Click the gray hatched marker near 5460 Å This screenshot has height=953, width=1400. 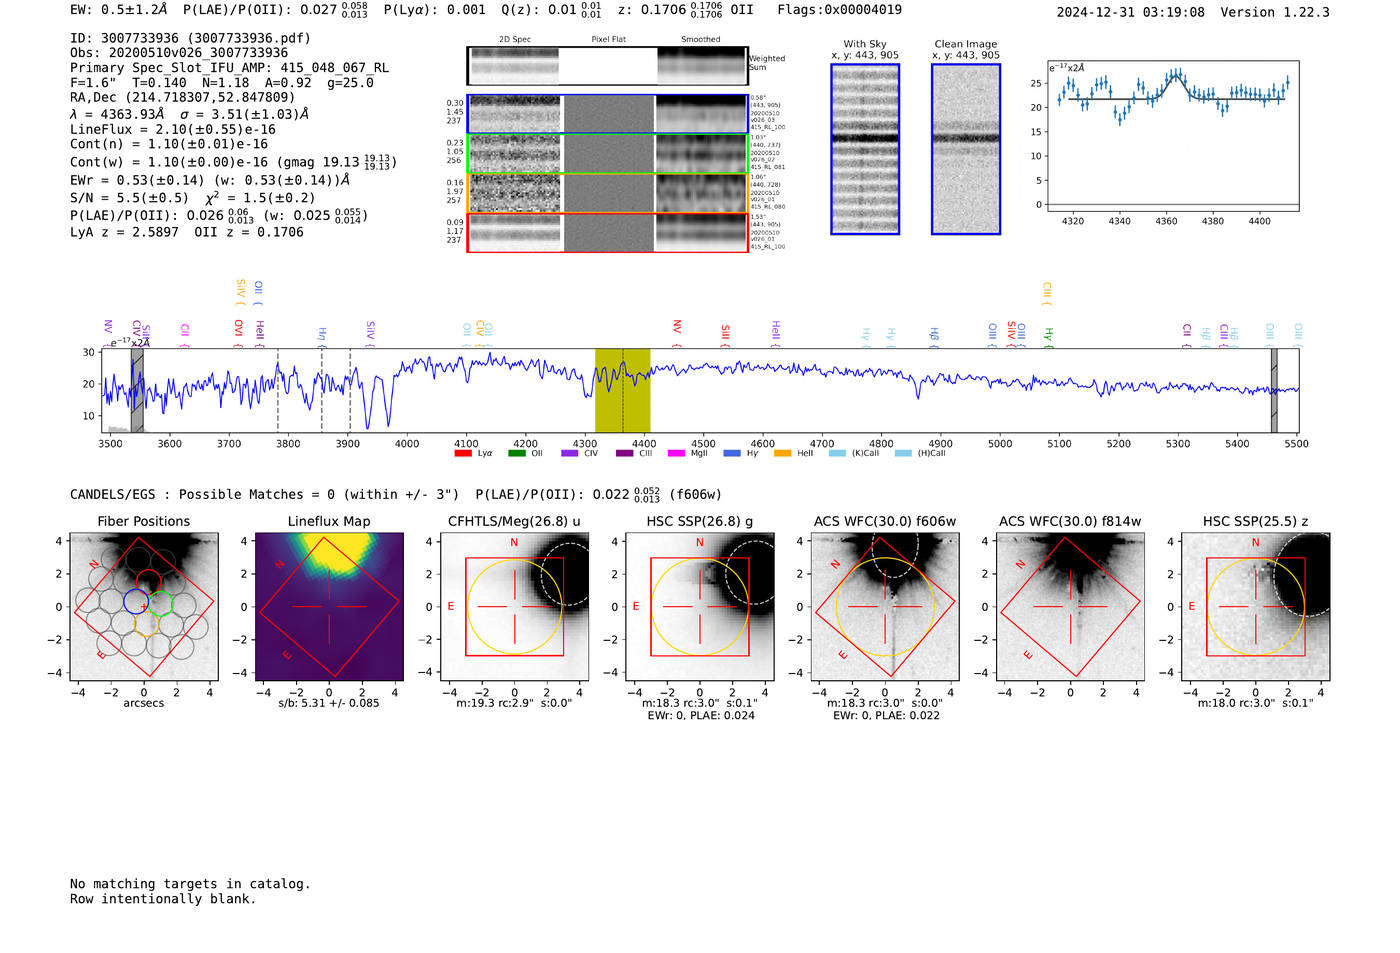[1274, 390]
